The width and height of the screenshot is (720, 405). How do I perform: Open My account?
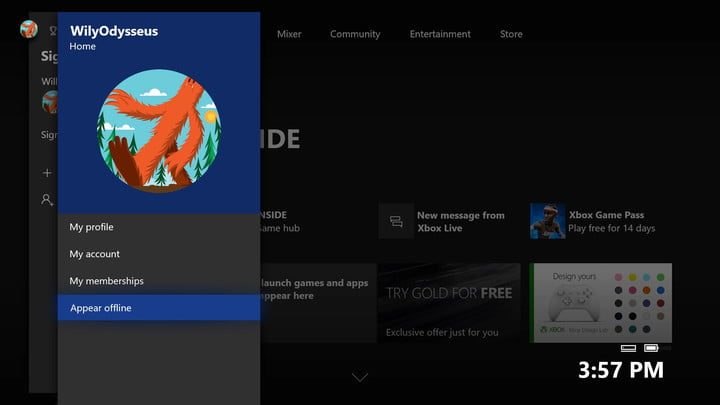(158, 254)
